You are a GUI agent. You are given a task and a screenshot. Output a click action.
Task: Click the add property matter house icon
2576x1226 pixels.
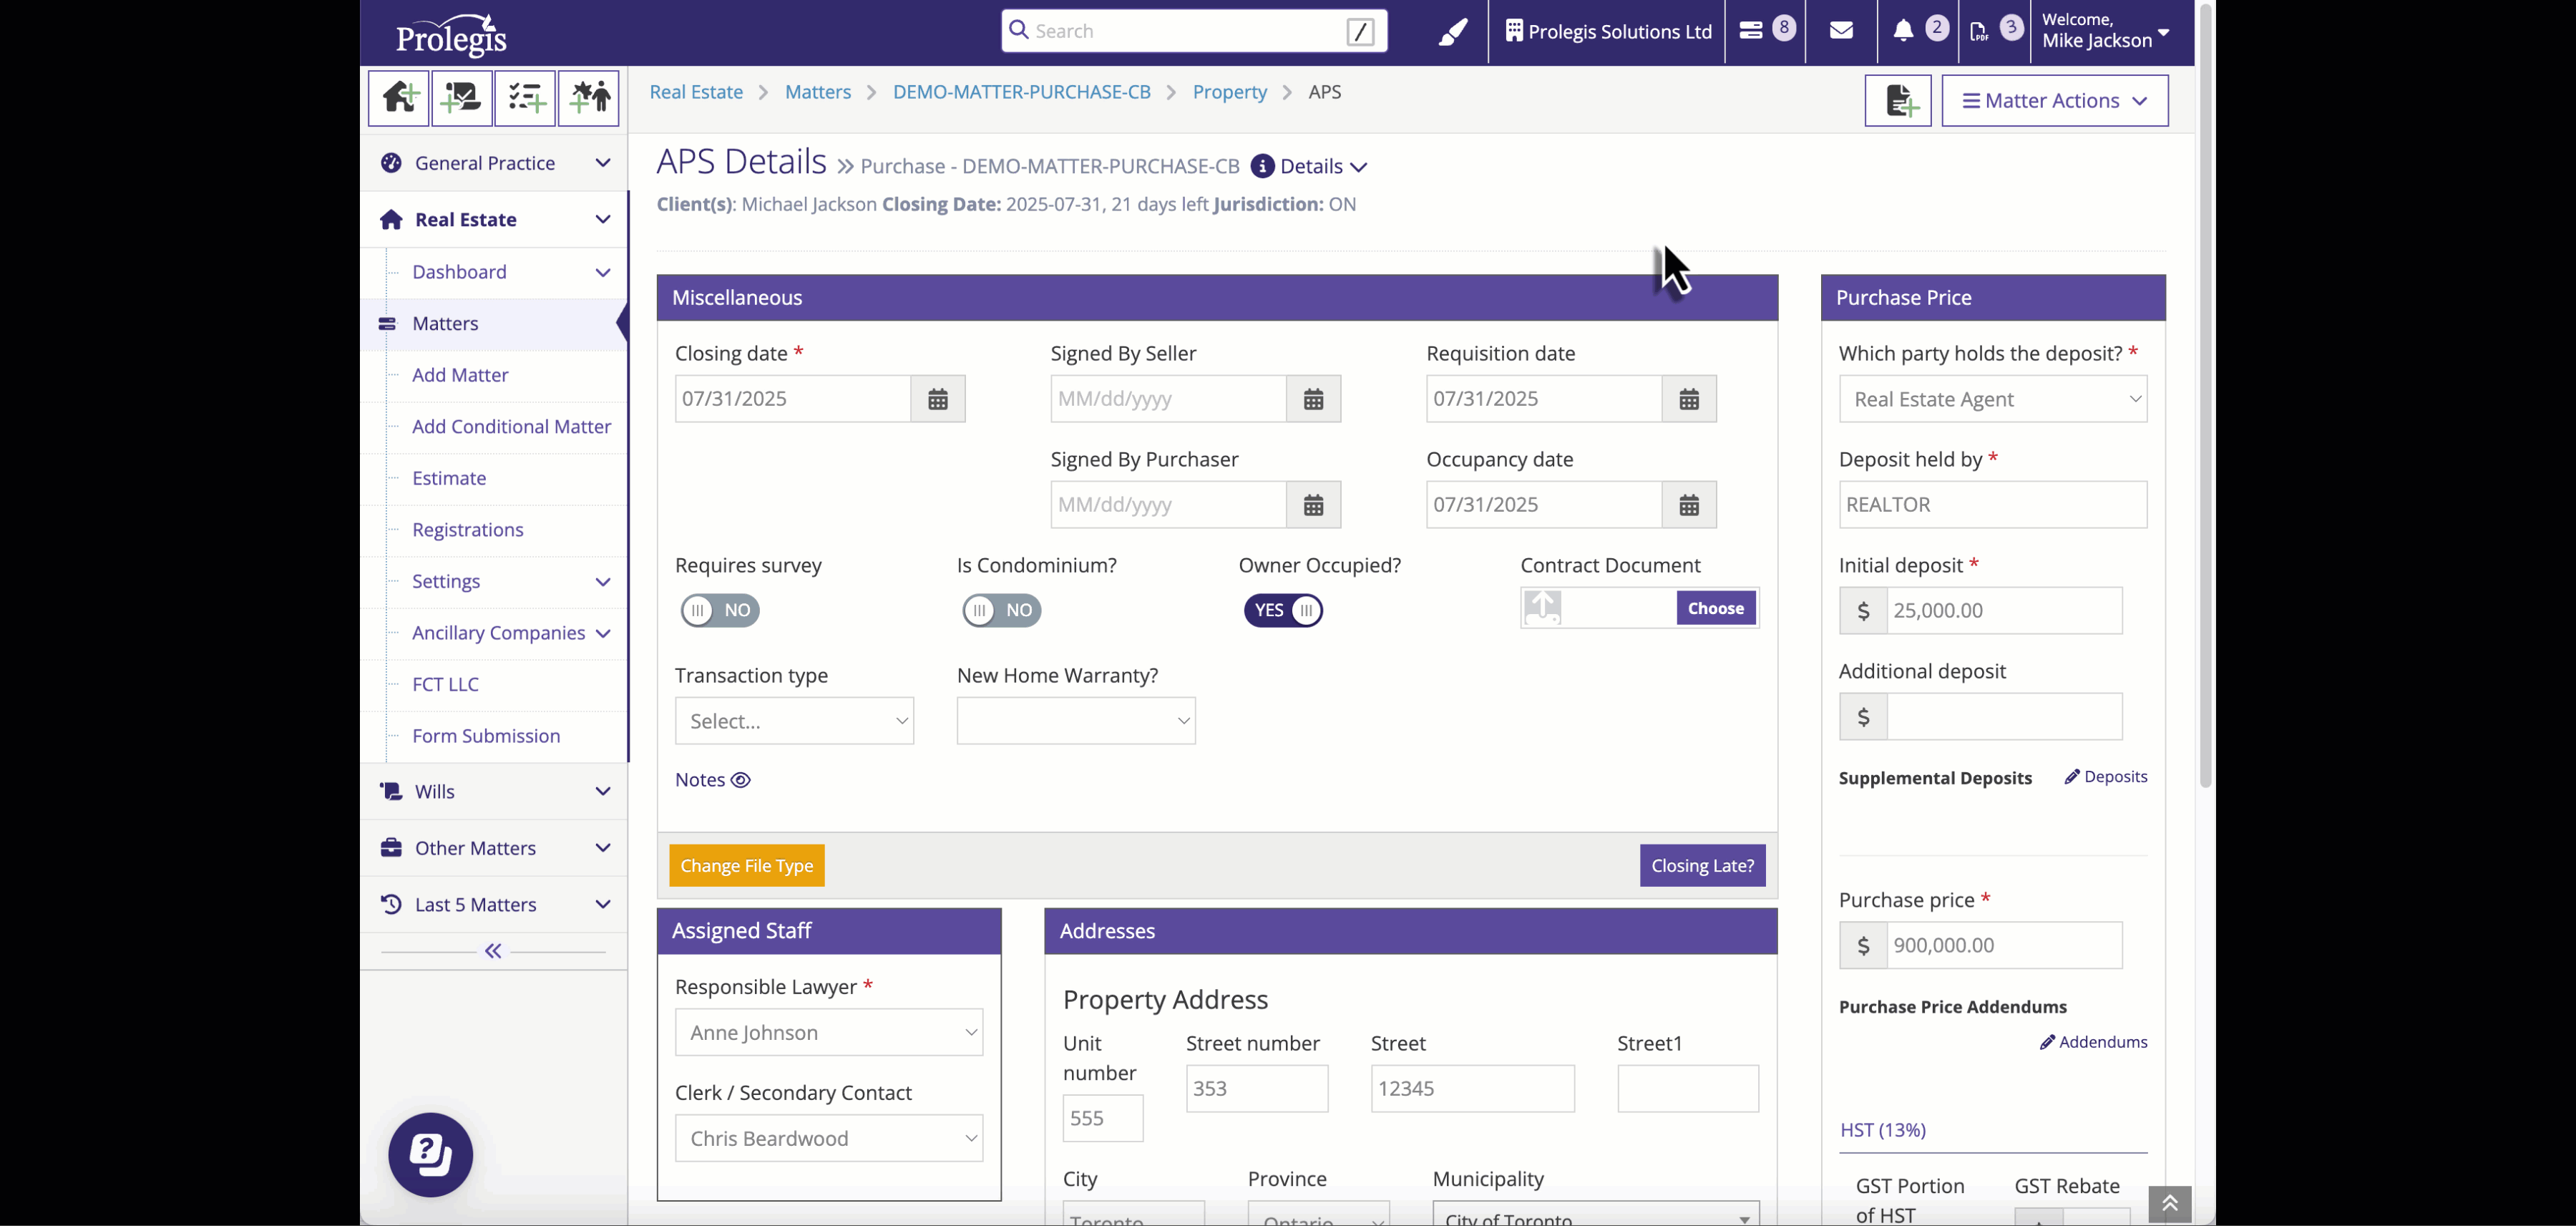(x=398, y=98)
